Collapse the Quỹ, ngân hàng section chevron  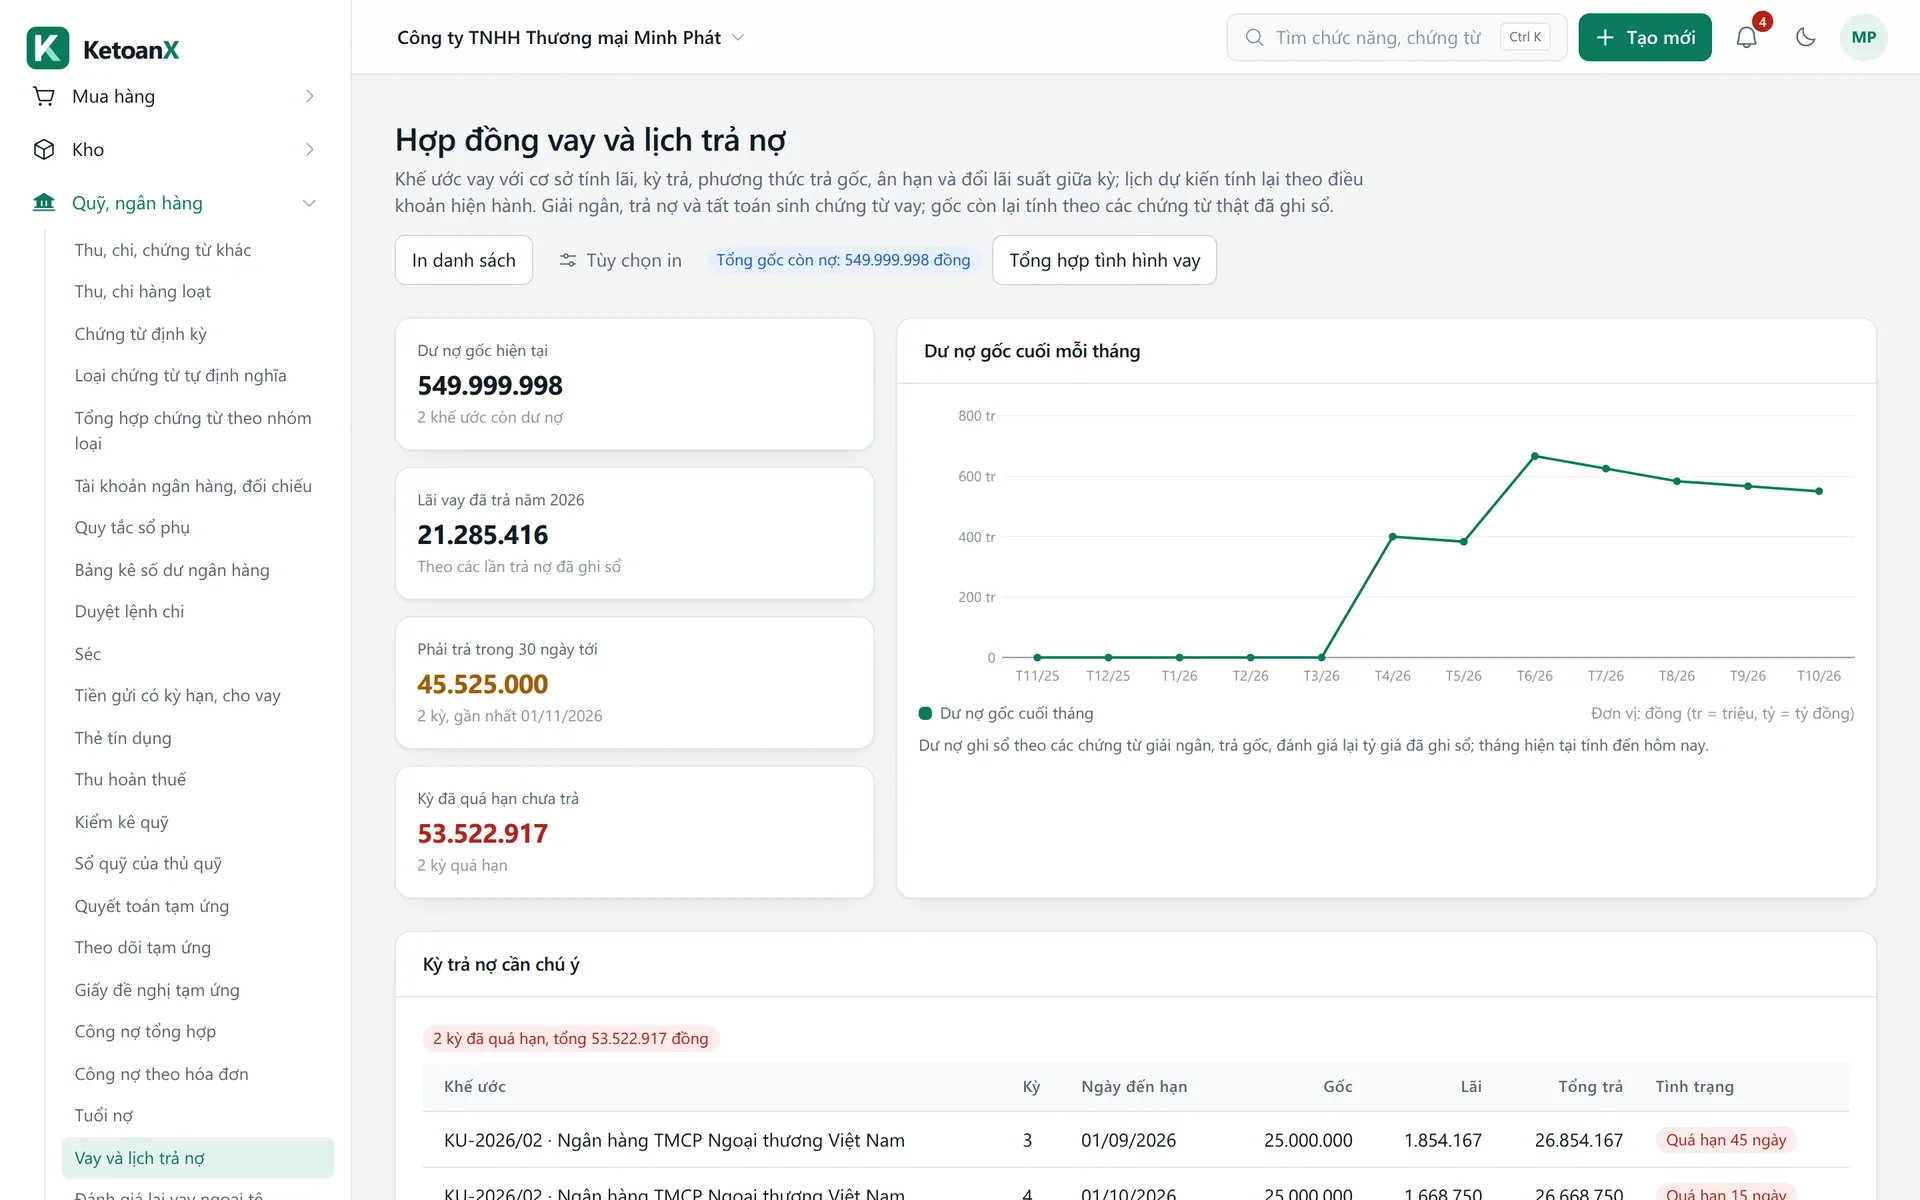click(x=309, y=203)
